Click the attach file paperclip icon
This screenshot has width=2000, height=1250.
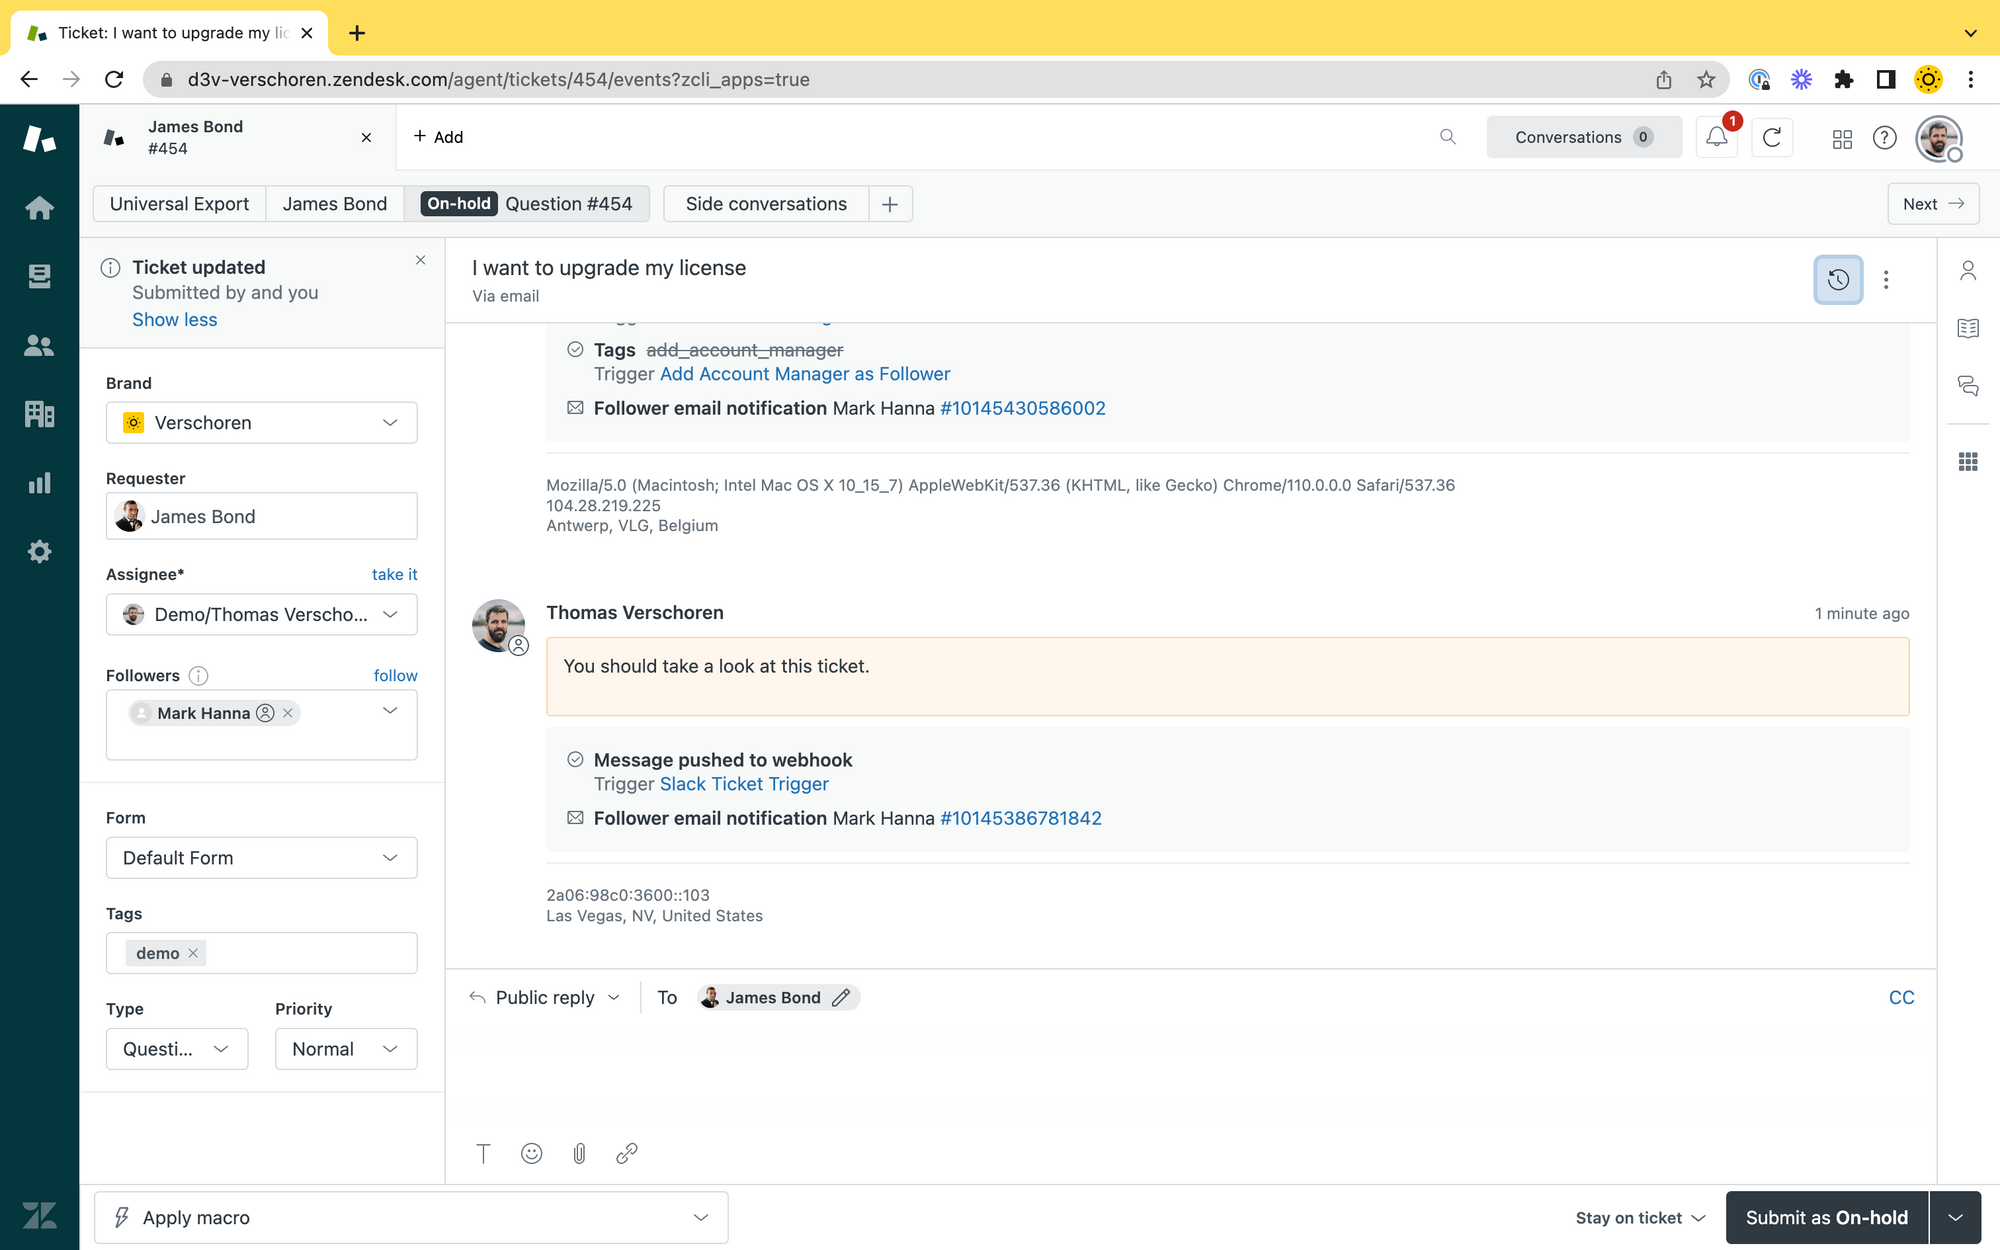pos(579,1154)
